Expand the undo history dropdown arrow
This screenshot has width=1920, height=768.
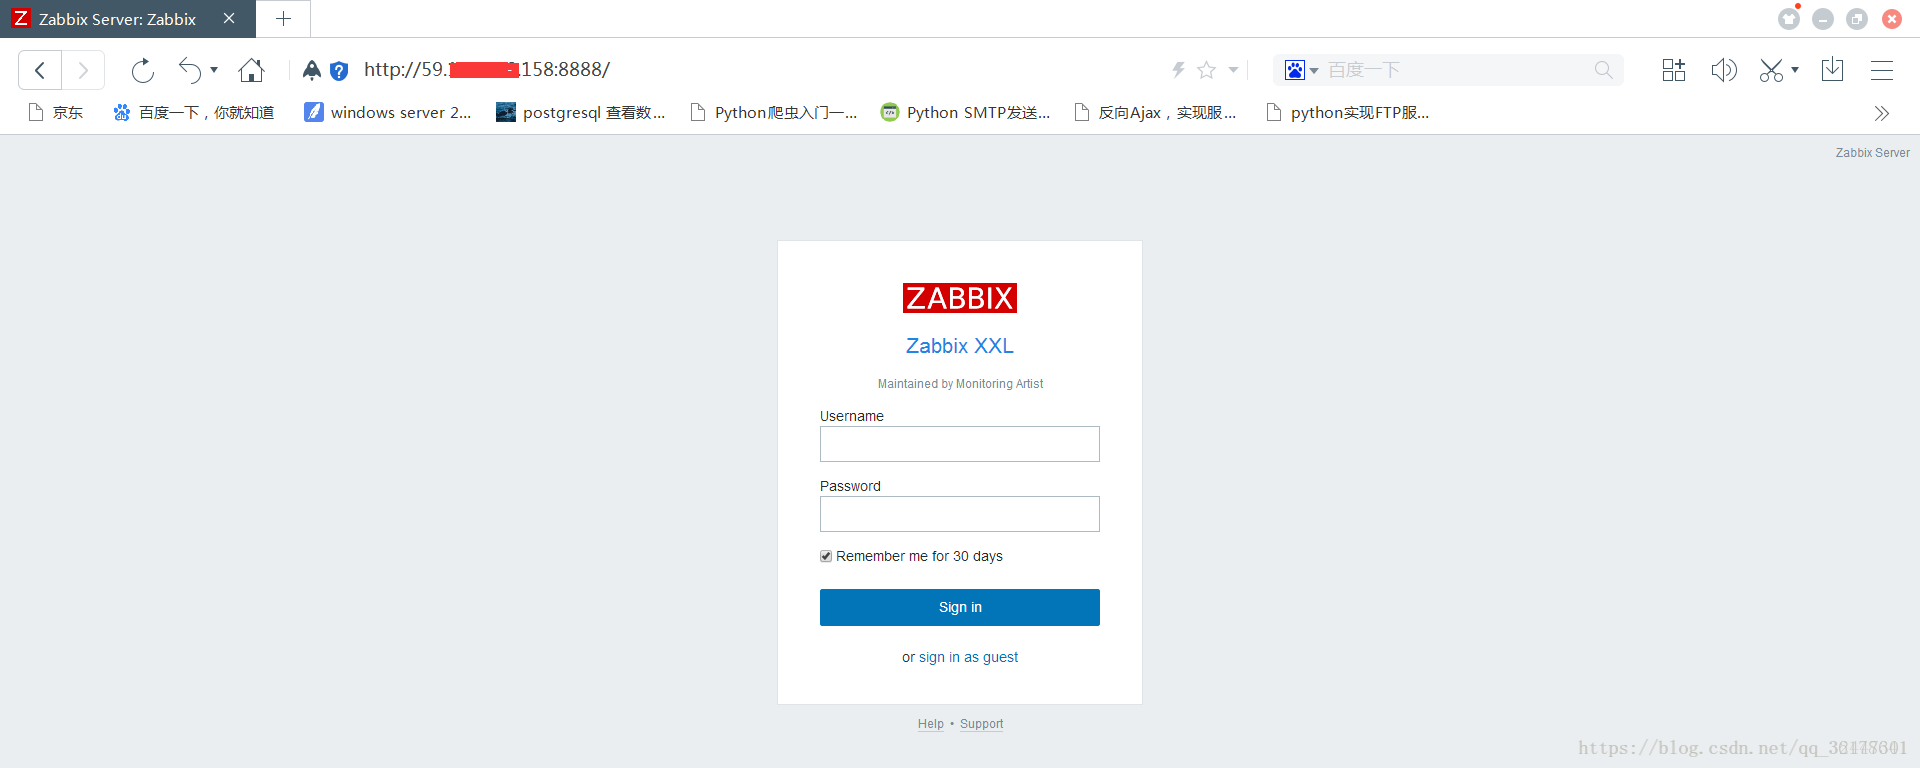214,70
